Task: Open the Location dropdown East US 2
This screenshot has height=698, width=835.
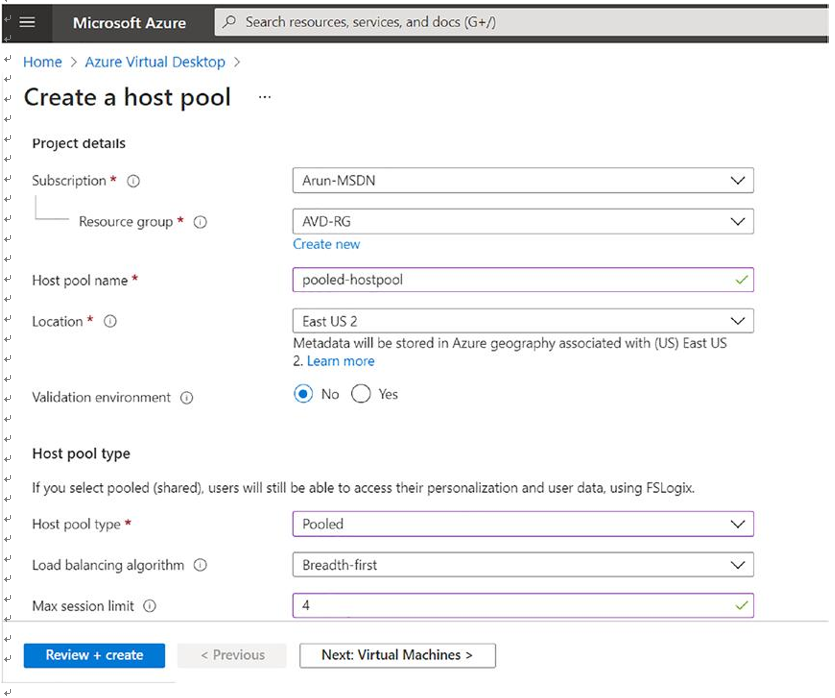Action: click(x=523, y=321)
